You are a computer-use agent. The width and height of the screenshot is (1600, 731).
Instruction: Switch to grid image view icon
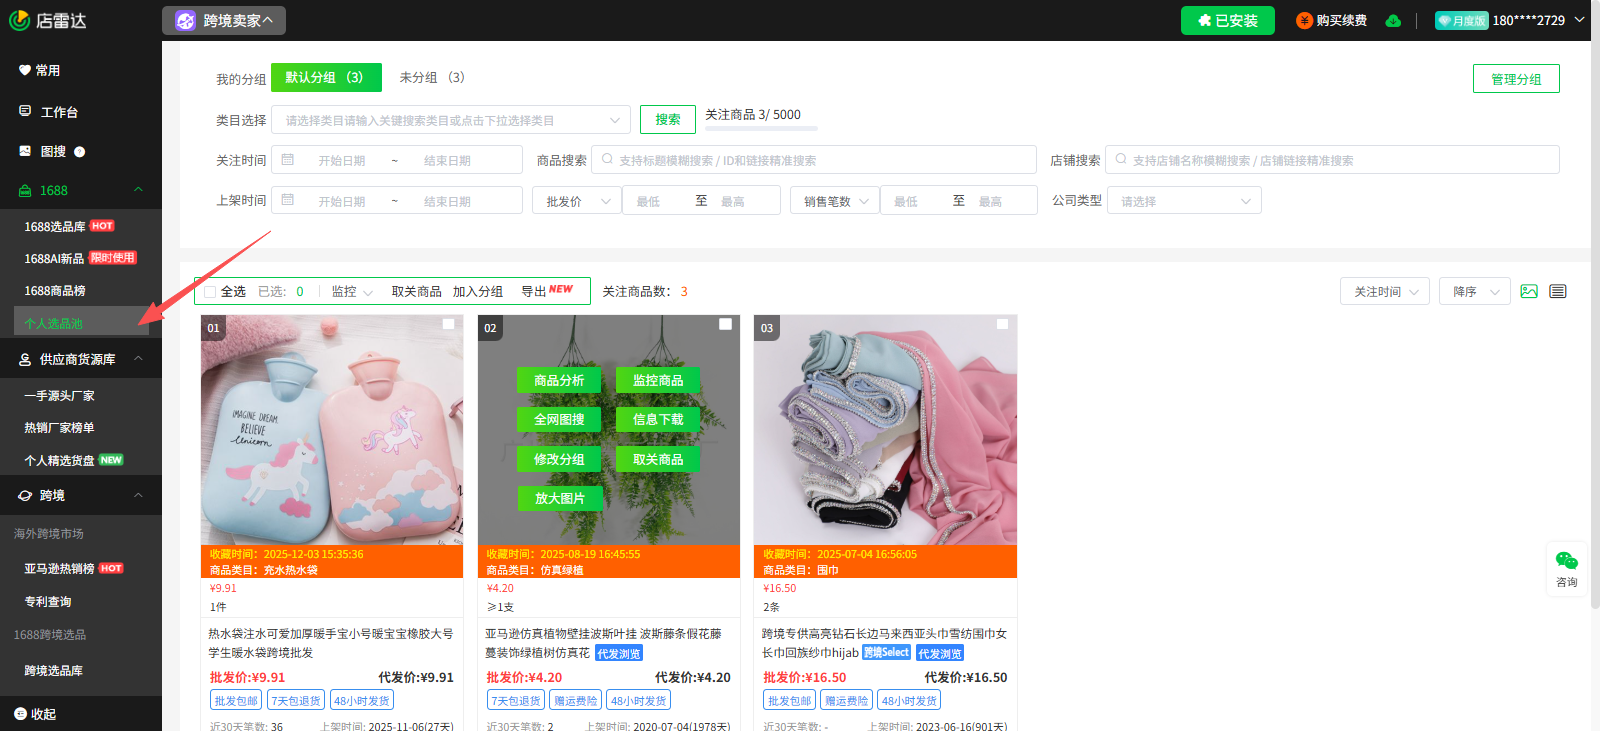click(x=1529, y=292)
